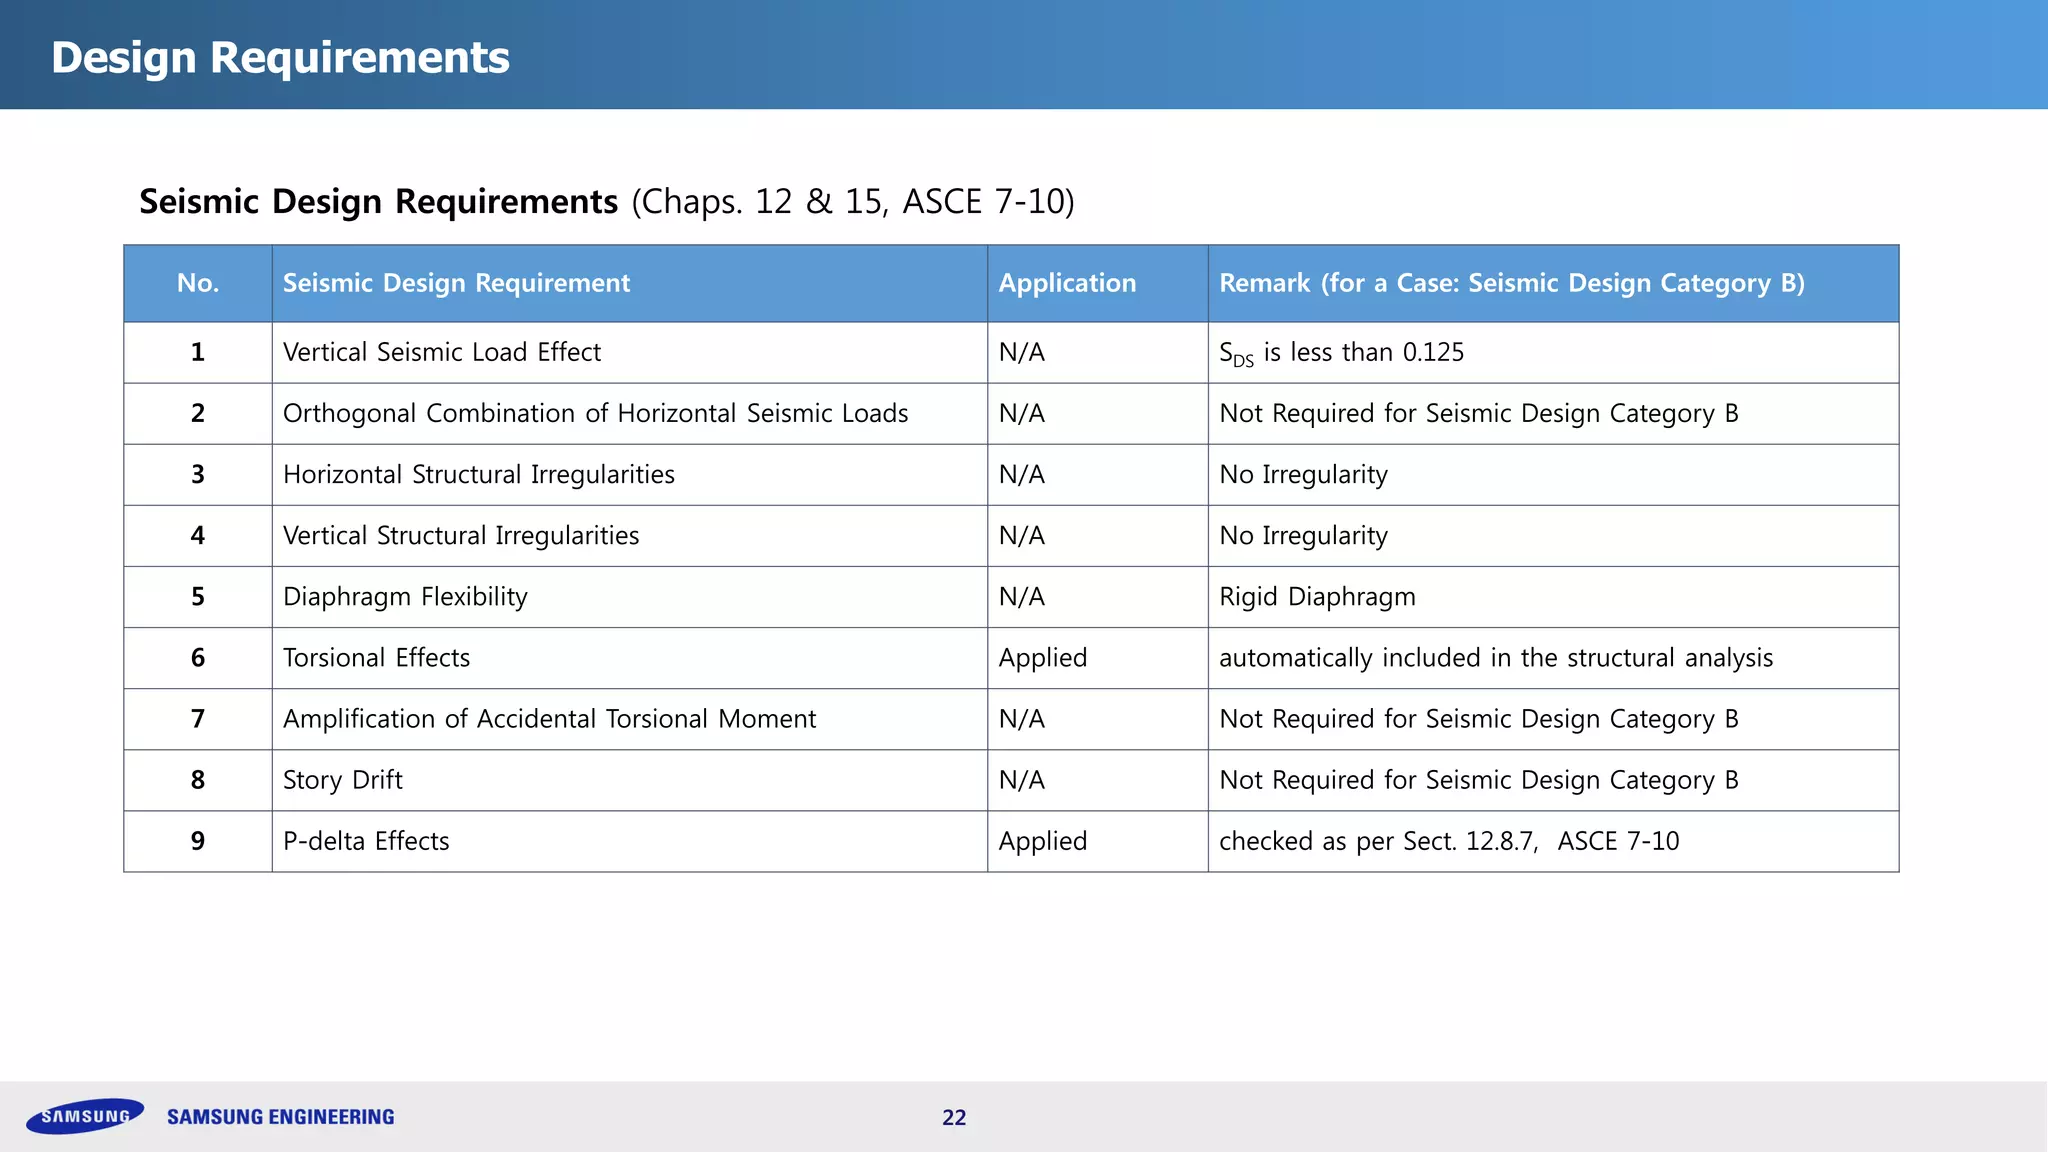
Task: Click the Applied cell for Torsional Effects
Action: 1042,658
